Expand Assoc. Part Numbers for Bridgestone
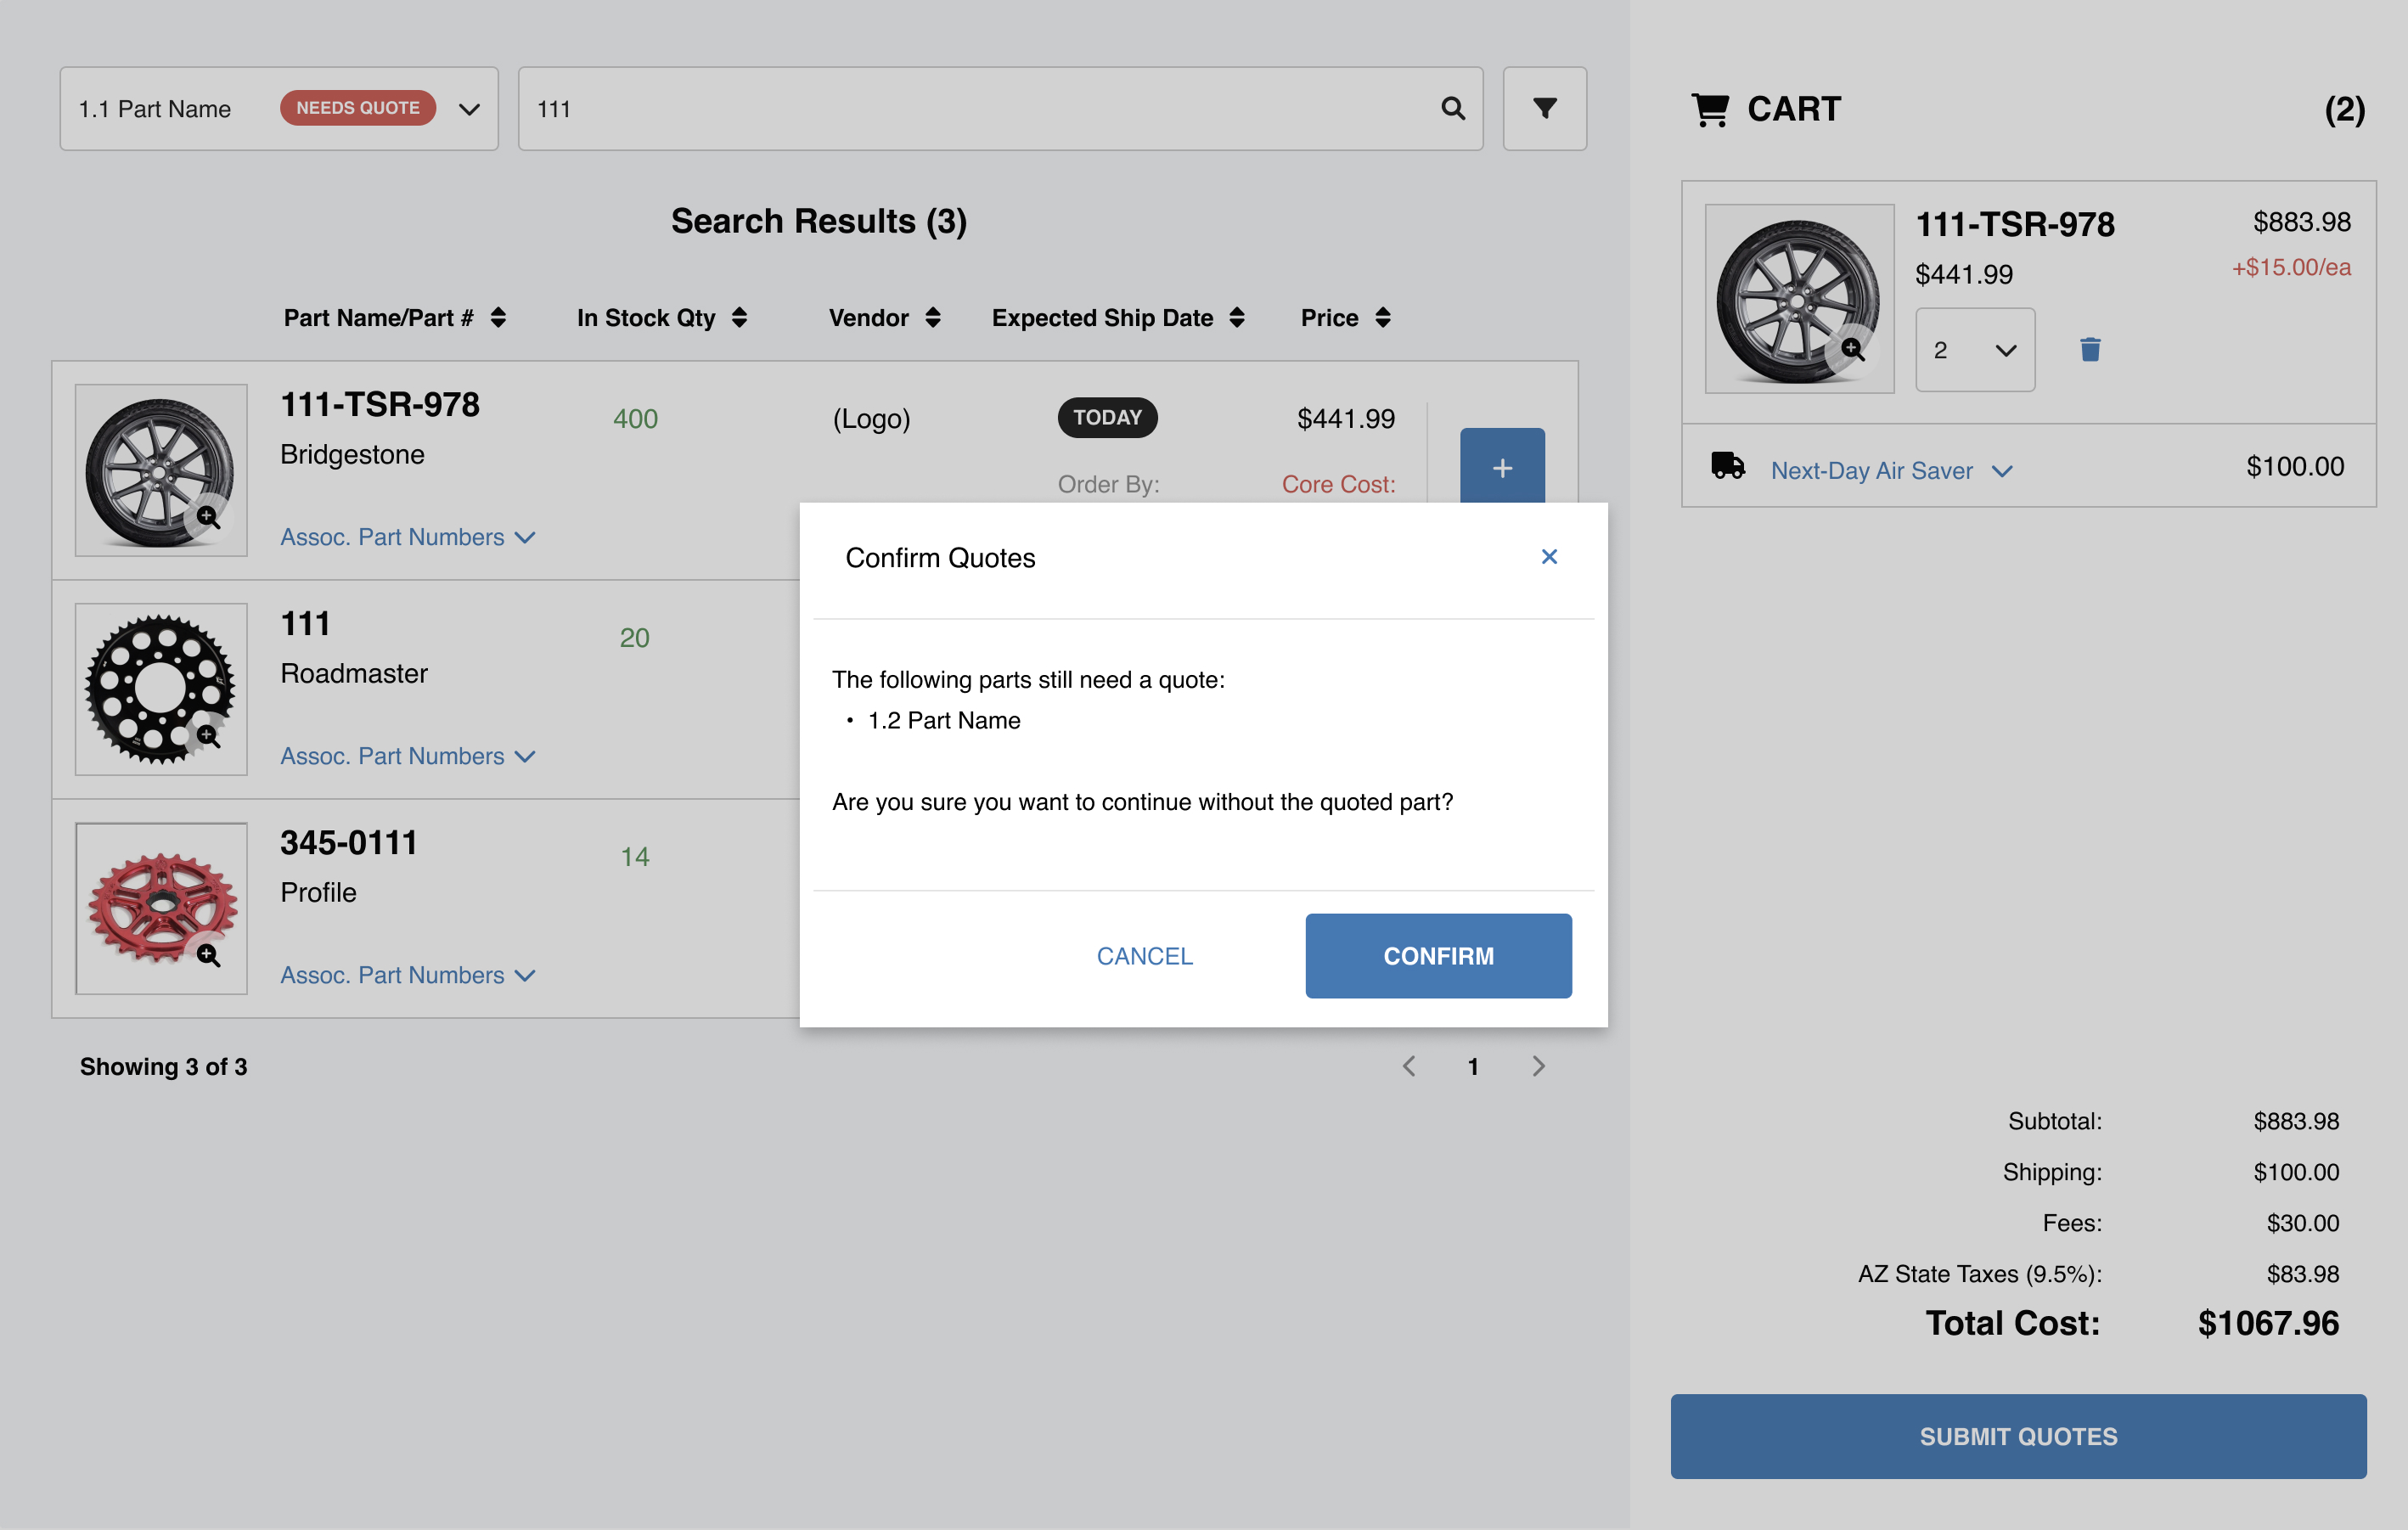This screenshot has height=1530, width=2408. coord(407,537)
